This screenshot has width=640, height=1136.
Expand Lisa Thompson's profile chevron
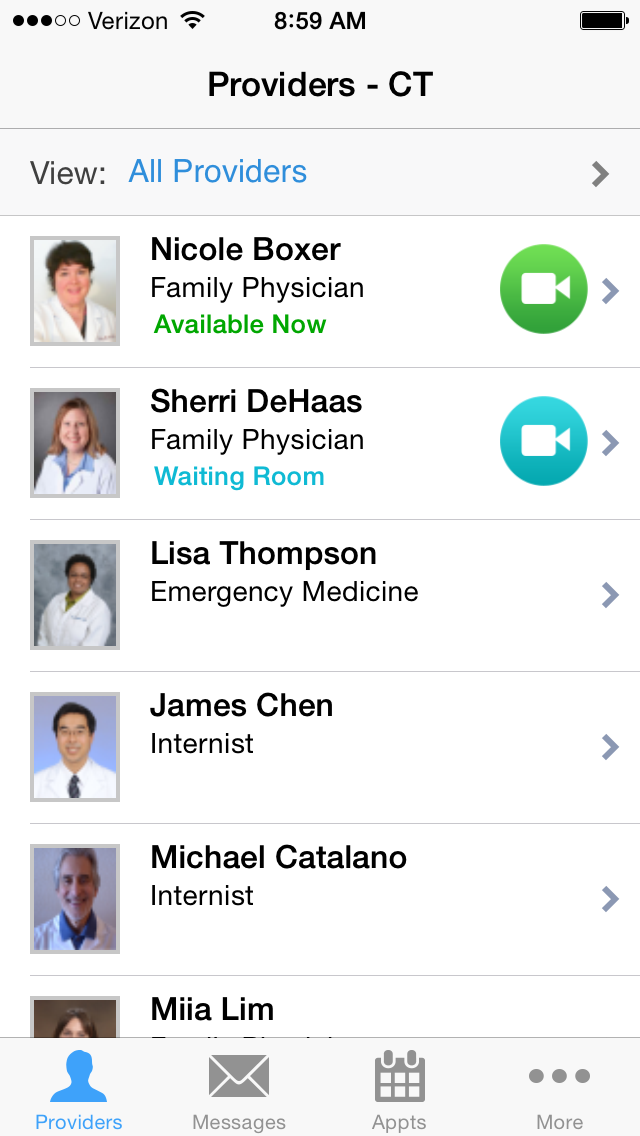click(x=610, y=595)
